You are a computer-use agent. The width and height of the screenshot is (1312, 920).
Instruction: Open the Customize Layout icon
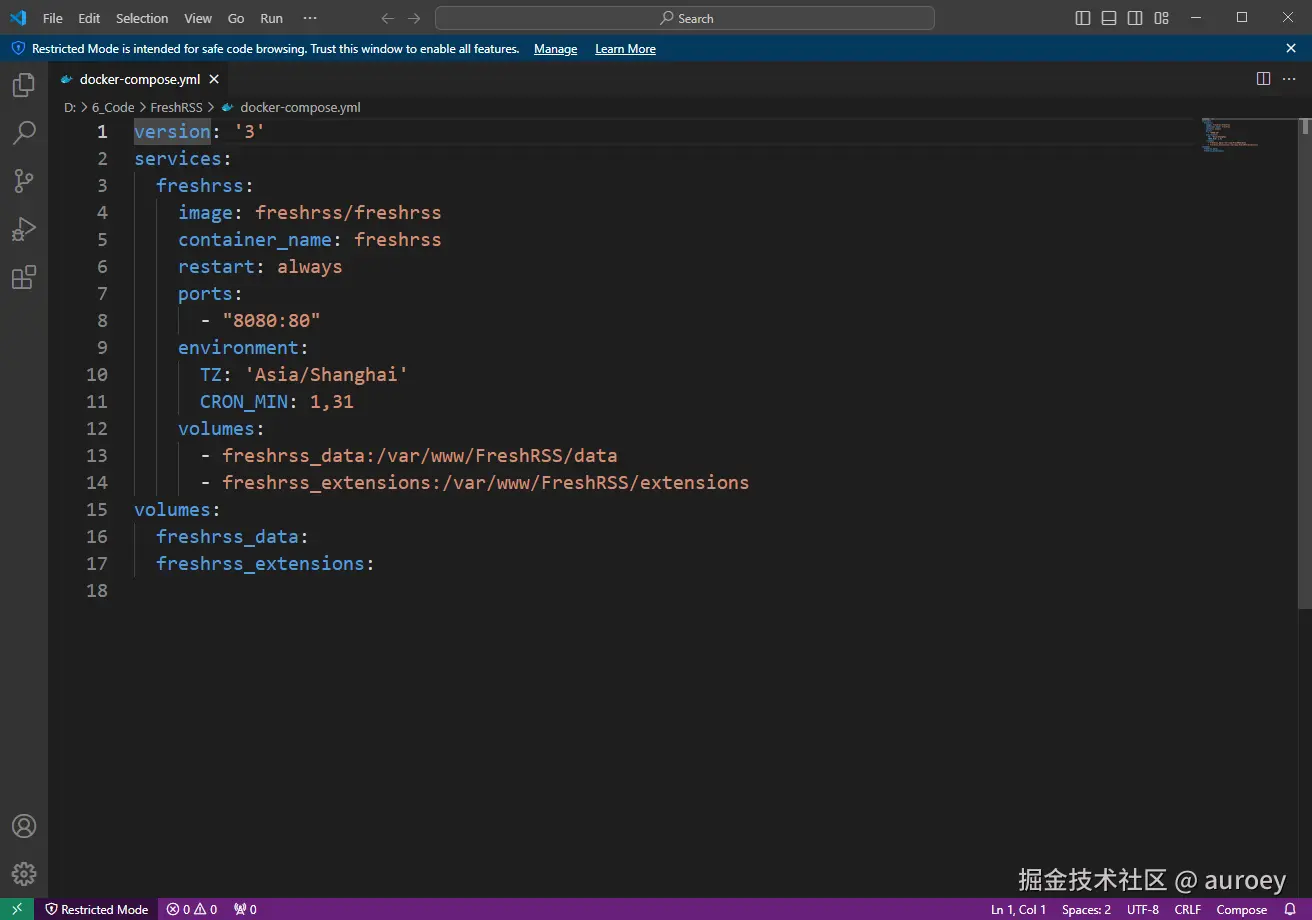1161,18
